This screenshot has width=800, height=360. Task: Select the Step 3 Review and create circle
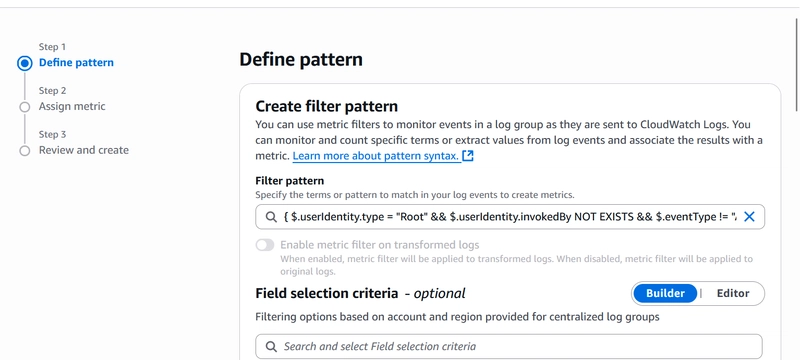24,151
